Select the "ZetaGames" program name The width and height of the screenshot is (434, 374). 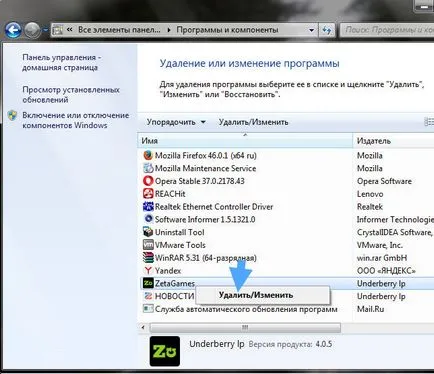click(x=175, y=283)
